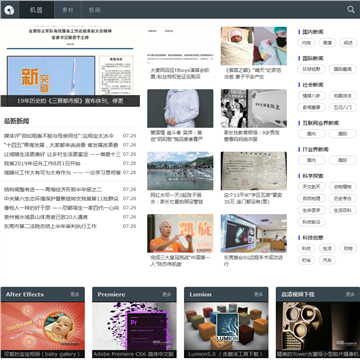Open the 贵州省水城县山体滑坡 news link

pos(46,217)
